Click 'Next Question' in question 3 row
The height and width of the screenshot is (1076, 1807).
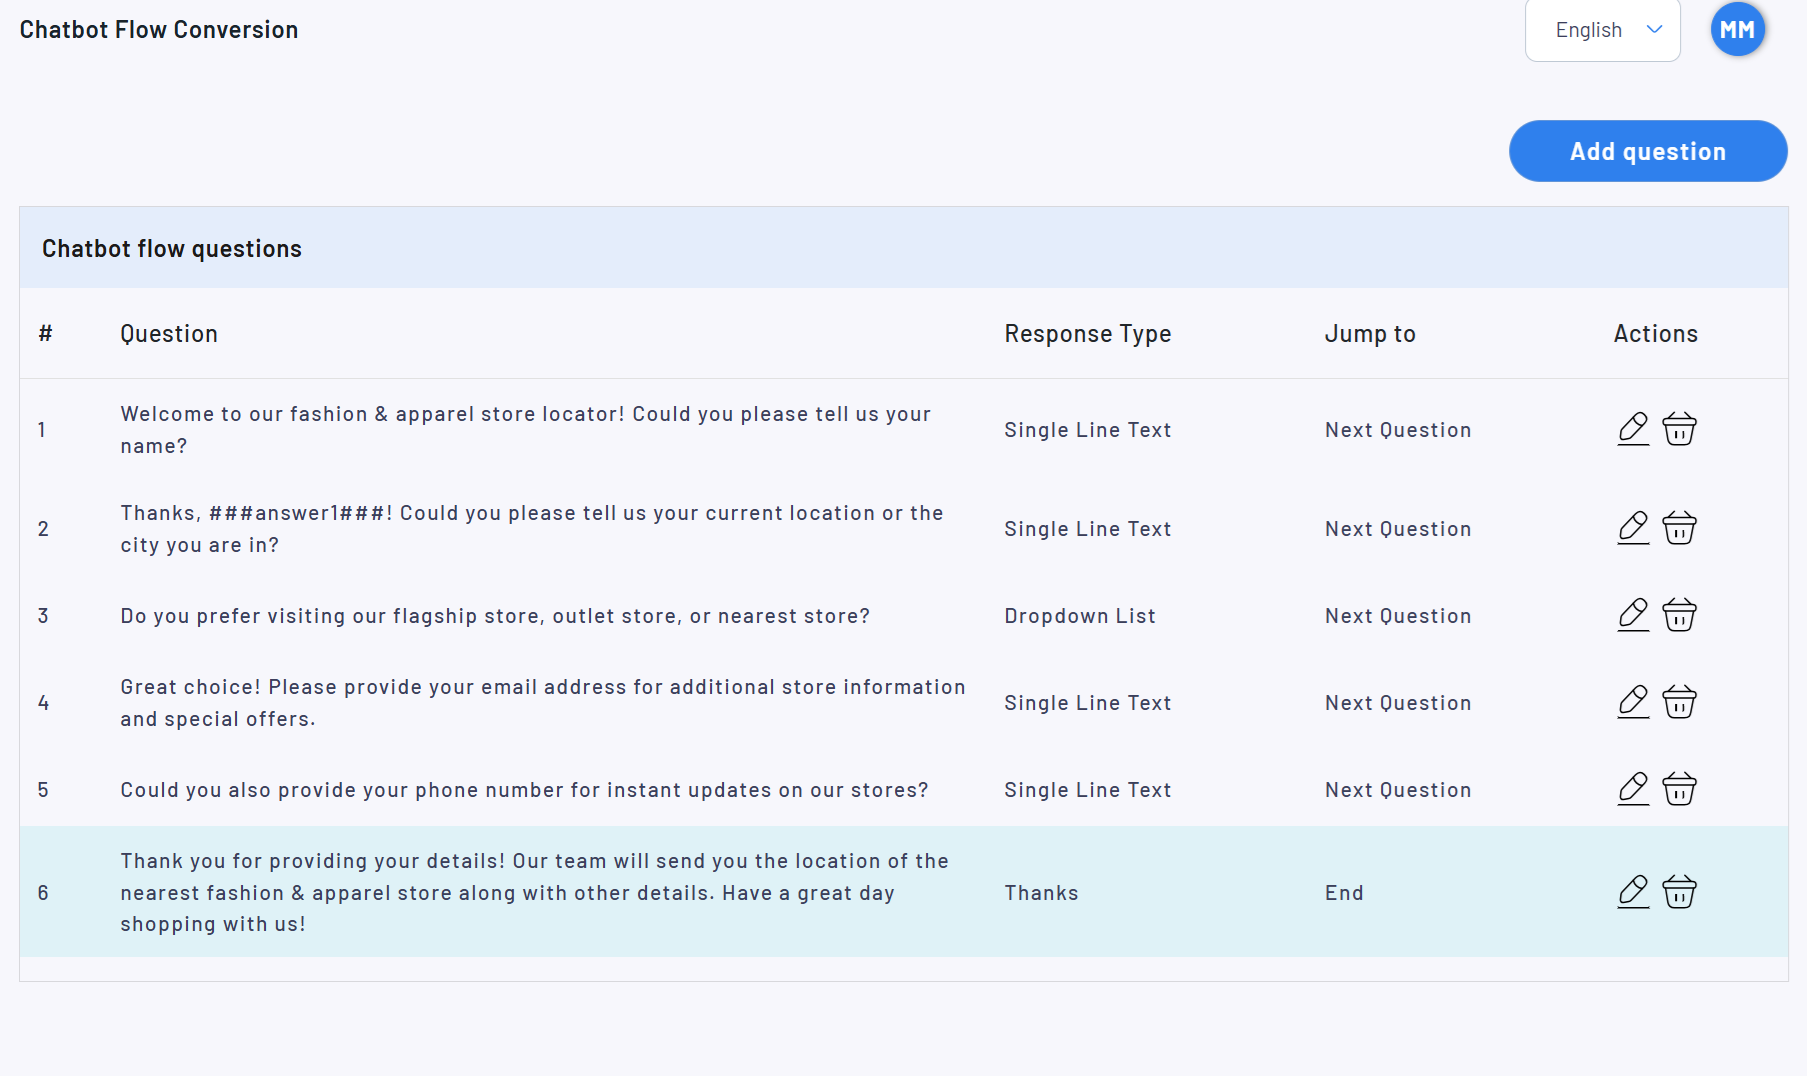tap(1398, 616)
